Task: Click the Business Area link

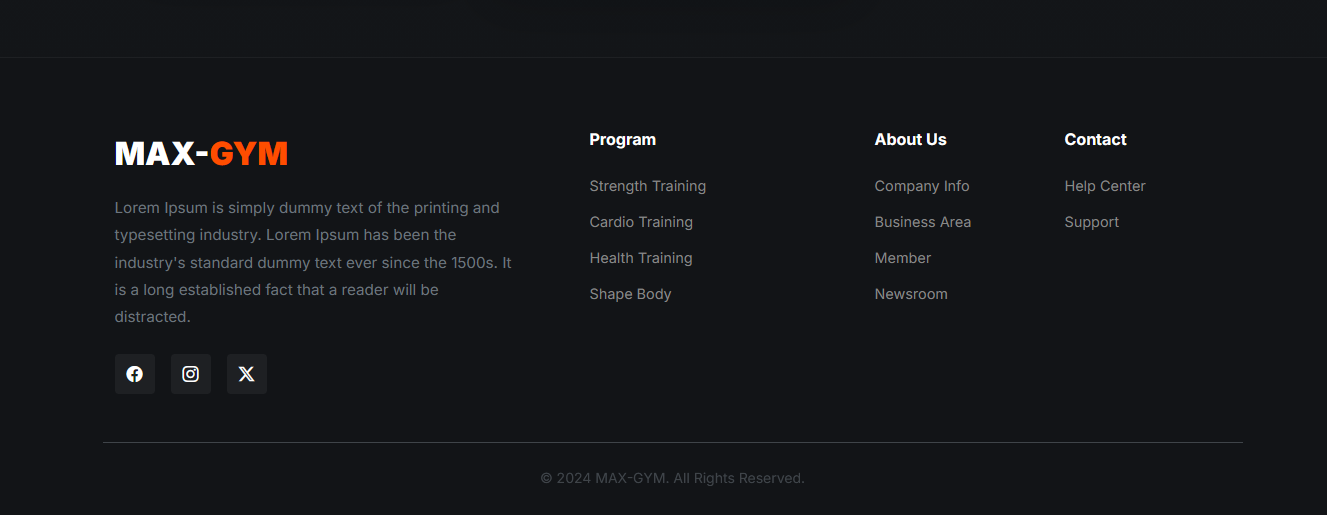Action: point(922,222)
